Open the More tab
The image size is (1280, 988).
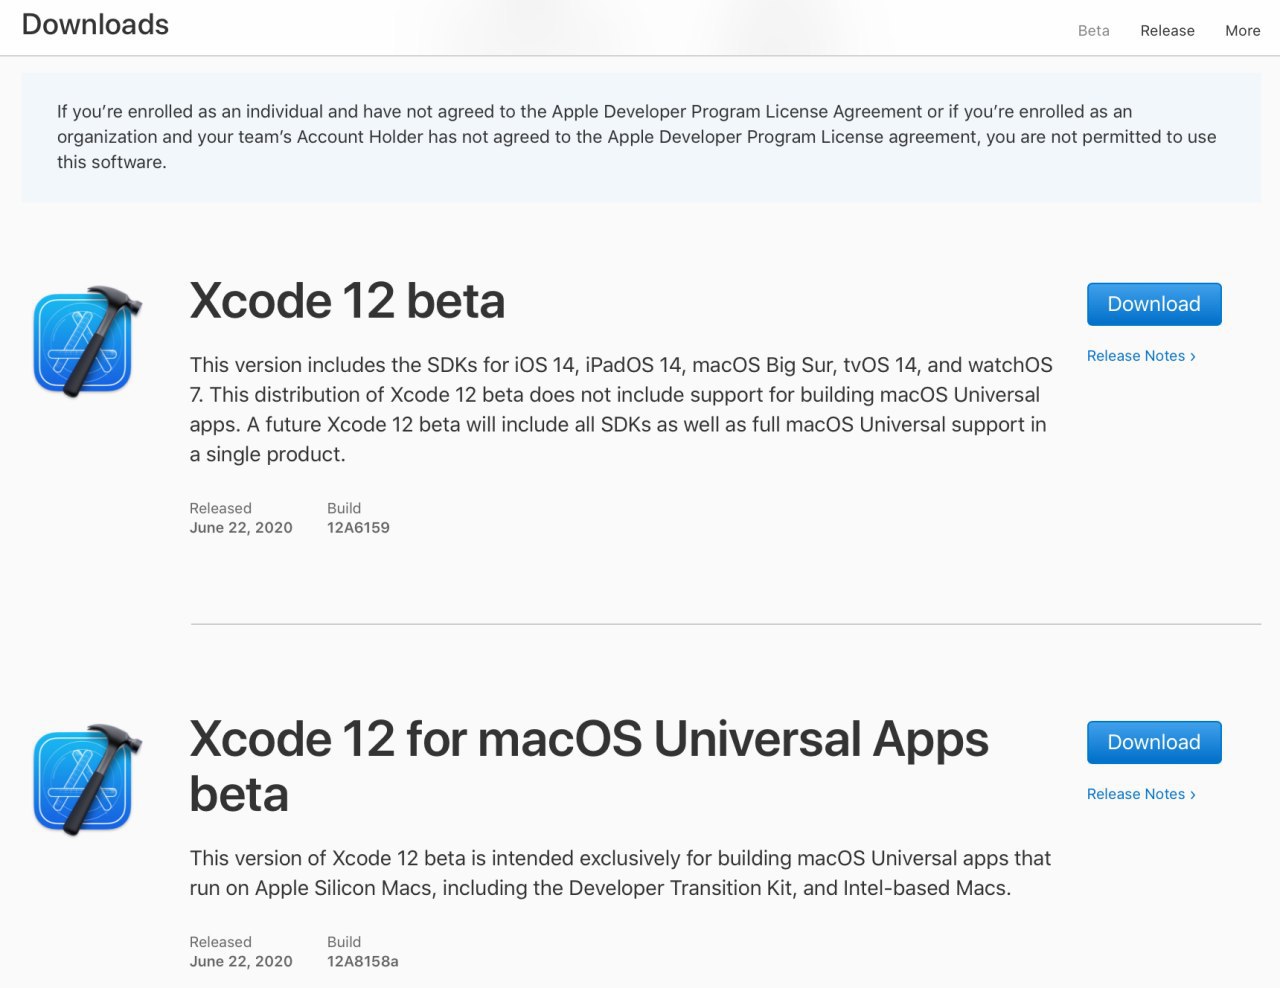[1243, 30]
